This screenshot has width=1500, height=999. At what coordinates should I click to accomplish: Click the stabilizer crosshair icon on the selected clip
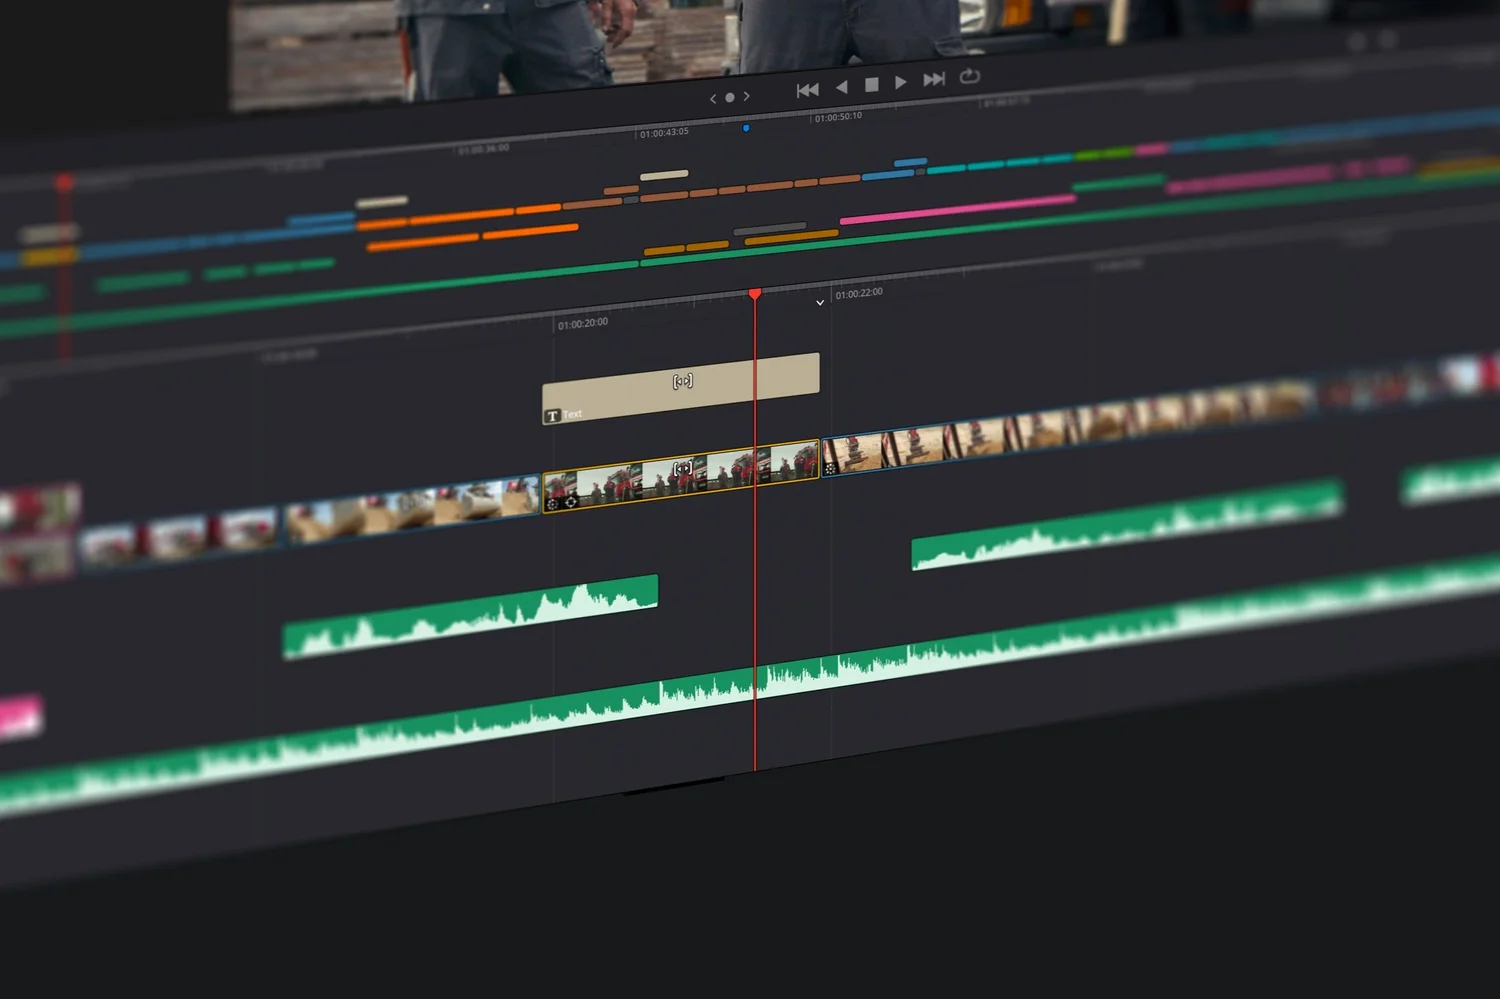[x=571, y=502]
